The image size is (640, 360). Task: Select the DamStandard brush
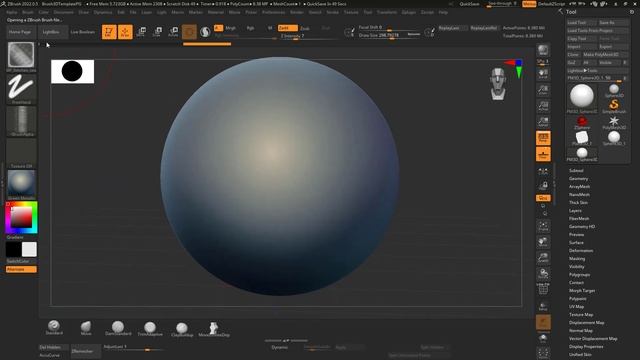click(118, 328)
